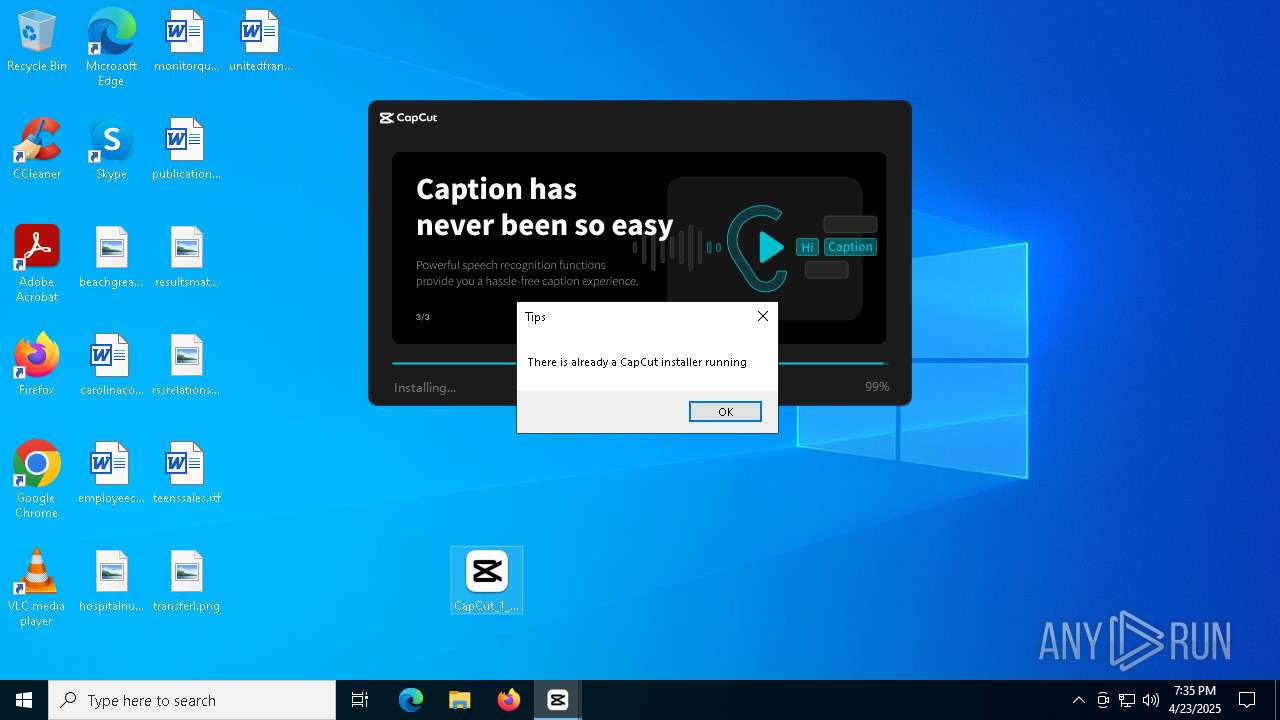
Task: Select the CCleaner desktop shortcut
Action: pos(37,150)
